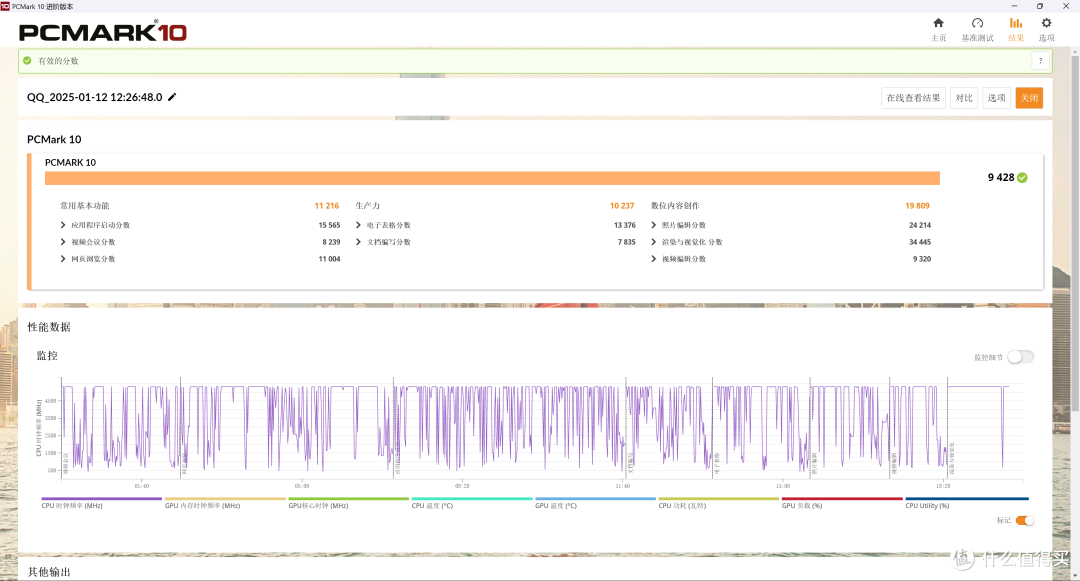Expand the 应用程序启动分数 row
This screenshot has height=581, width=1080.
(x=63, y=225)
